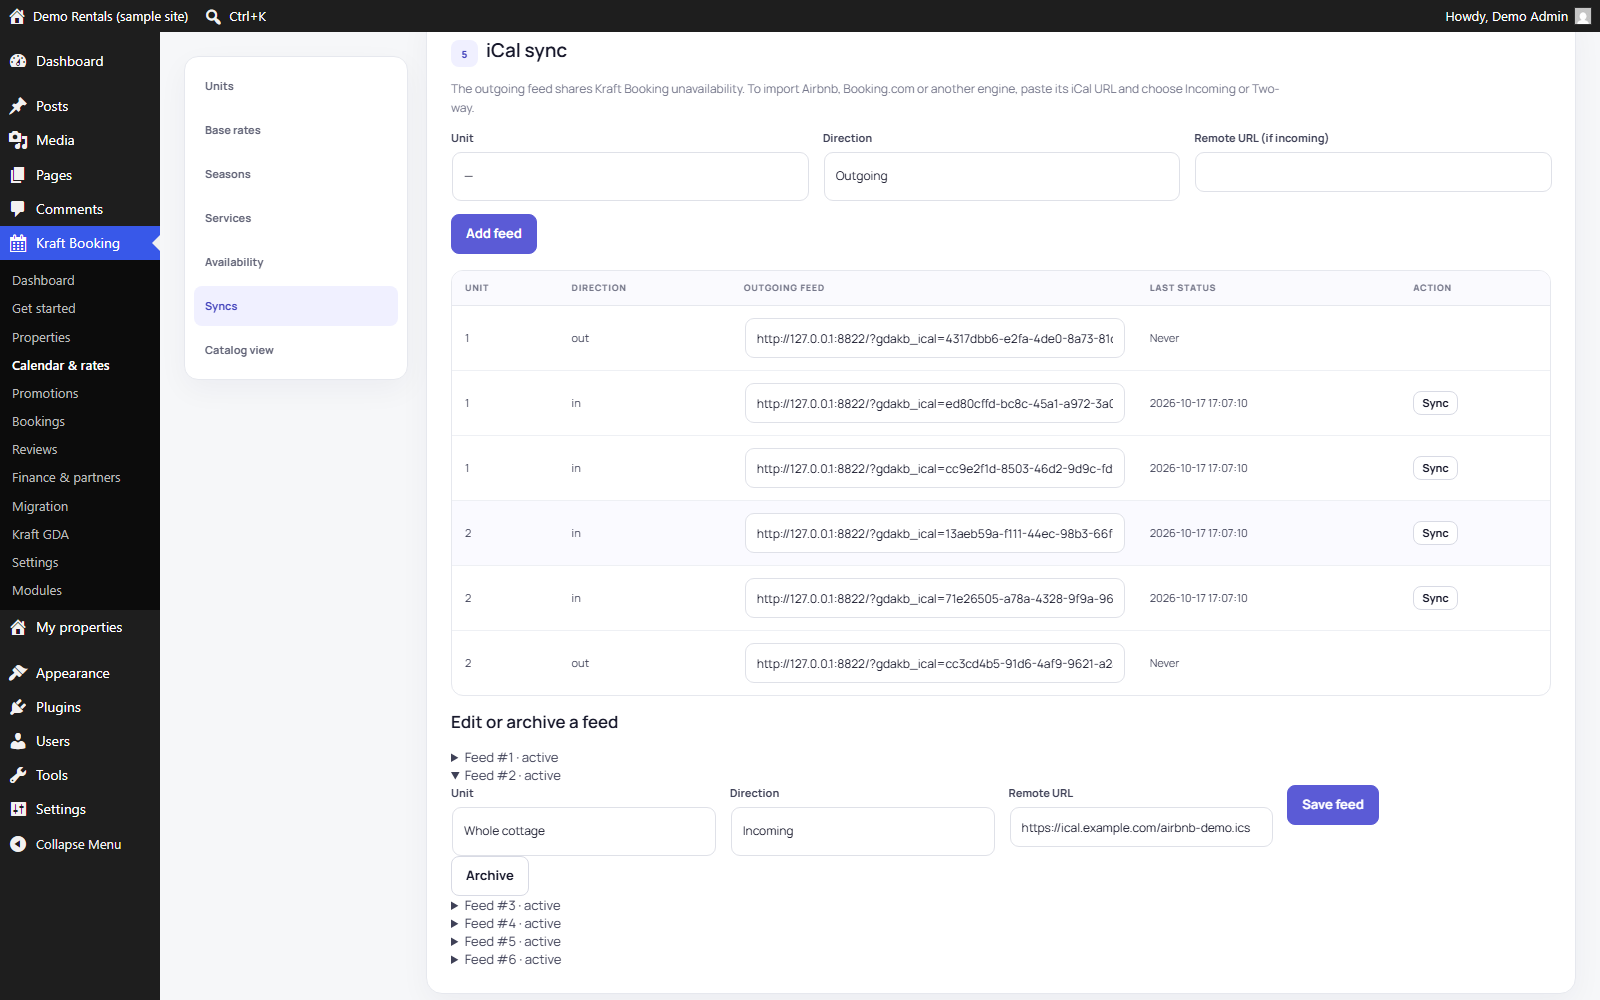Click the Save feed button
Screen dimensions: 1600x1000
[1332, 805]
